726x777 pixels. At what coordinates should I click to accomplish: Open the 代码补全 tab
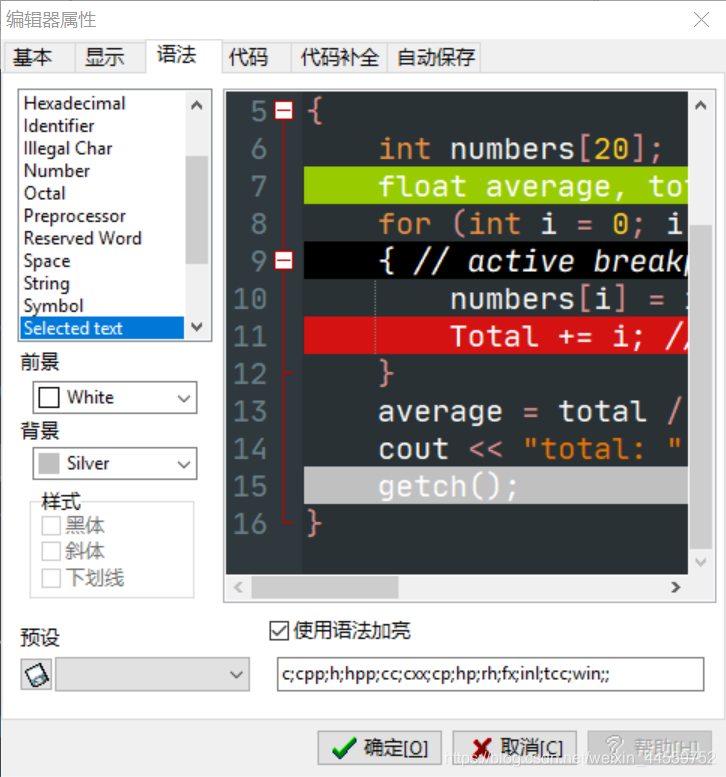tap(339, 57)
